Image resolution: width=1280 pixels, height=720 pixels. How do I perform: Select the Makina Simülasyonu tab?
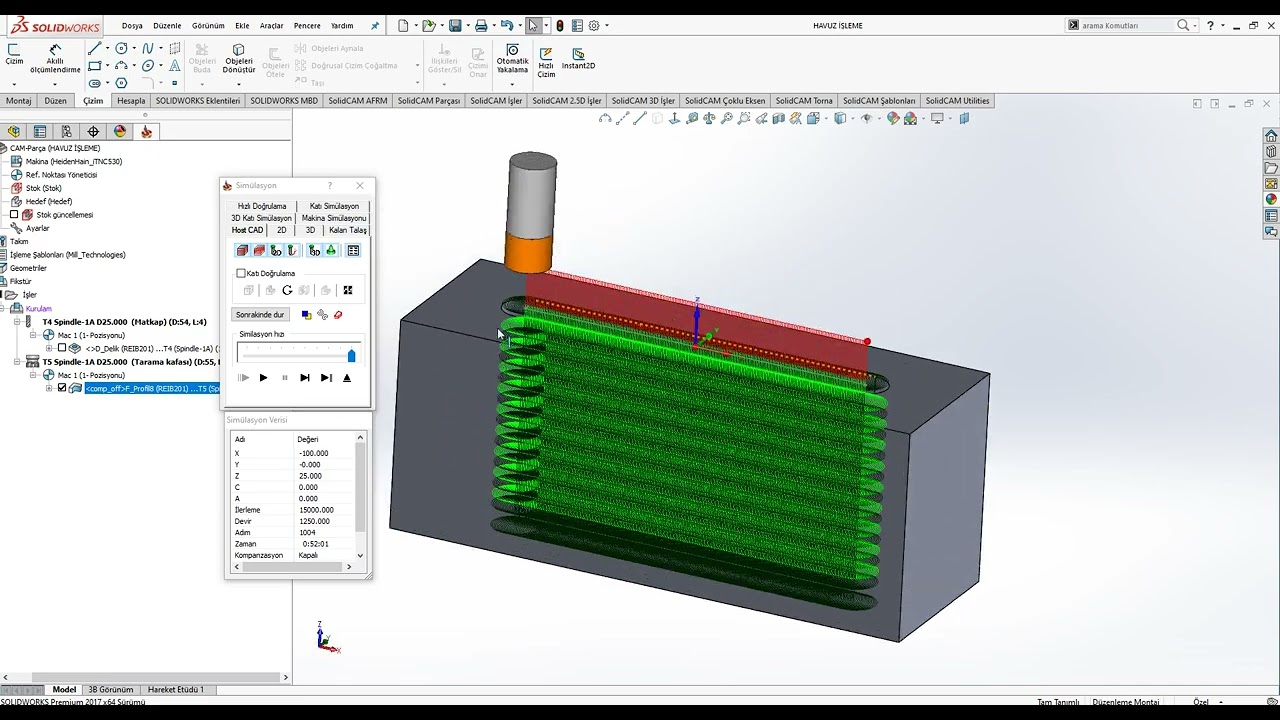(334, 218)
